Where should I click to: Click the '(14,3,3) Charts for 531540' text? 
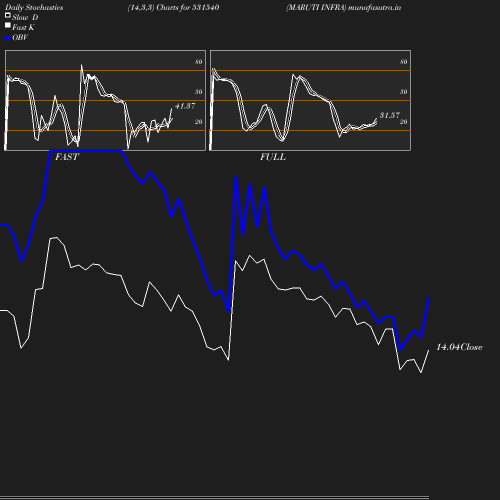pos(173,8)
